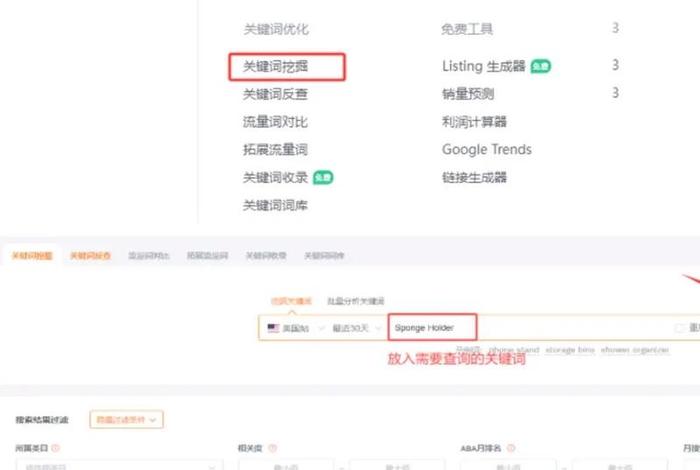
Task: Open Google Trends tool link
Action: pyautogui.click(x=487, y=150)
